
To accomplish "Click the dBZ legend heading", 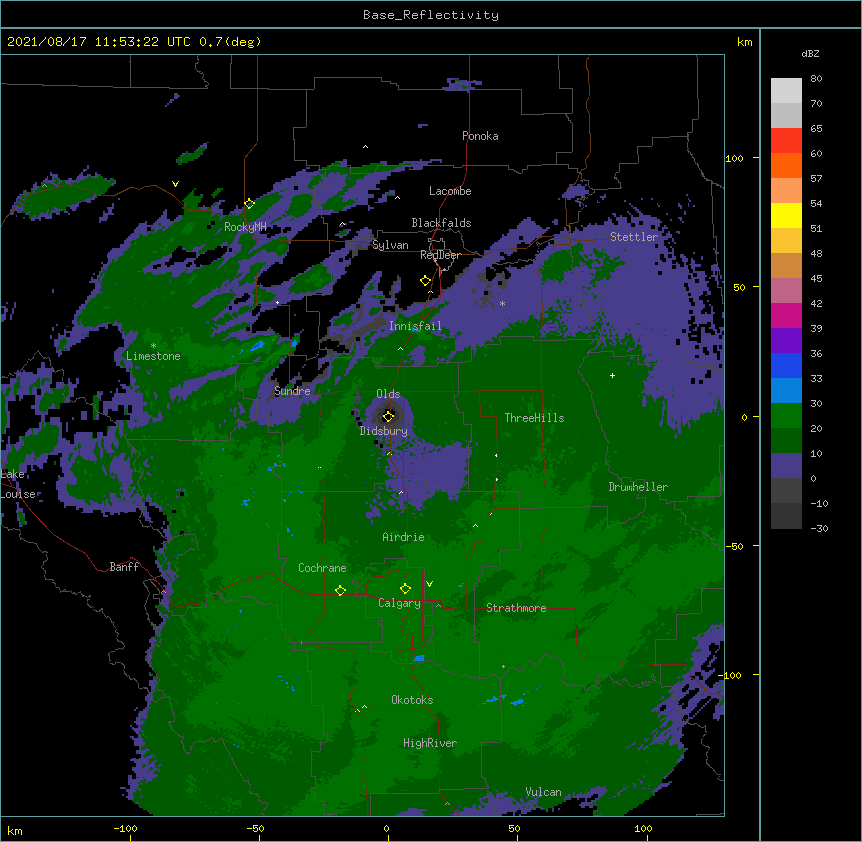I will pyautogui.click(x=810, y=53).
